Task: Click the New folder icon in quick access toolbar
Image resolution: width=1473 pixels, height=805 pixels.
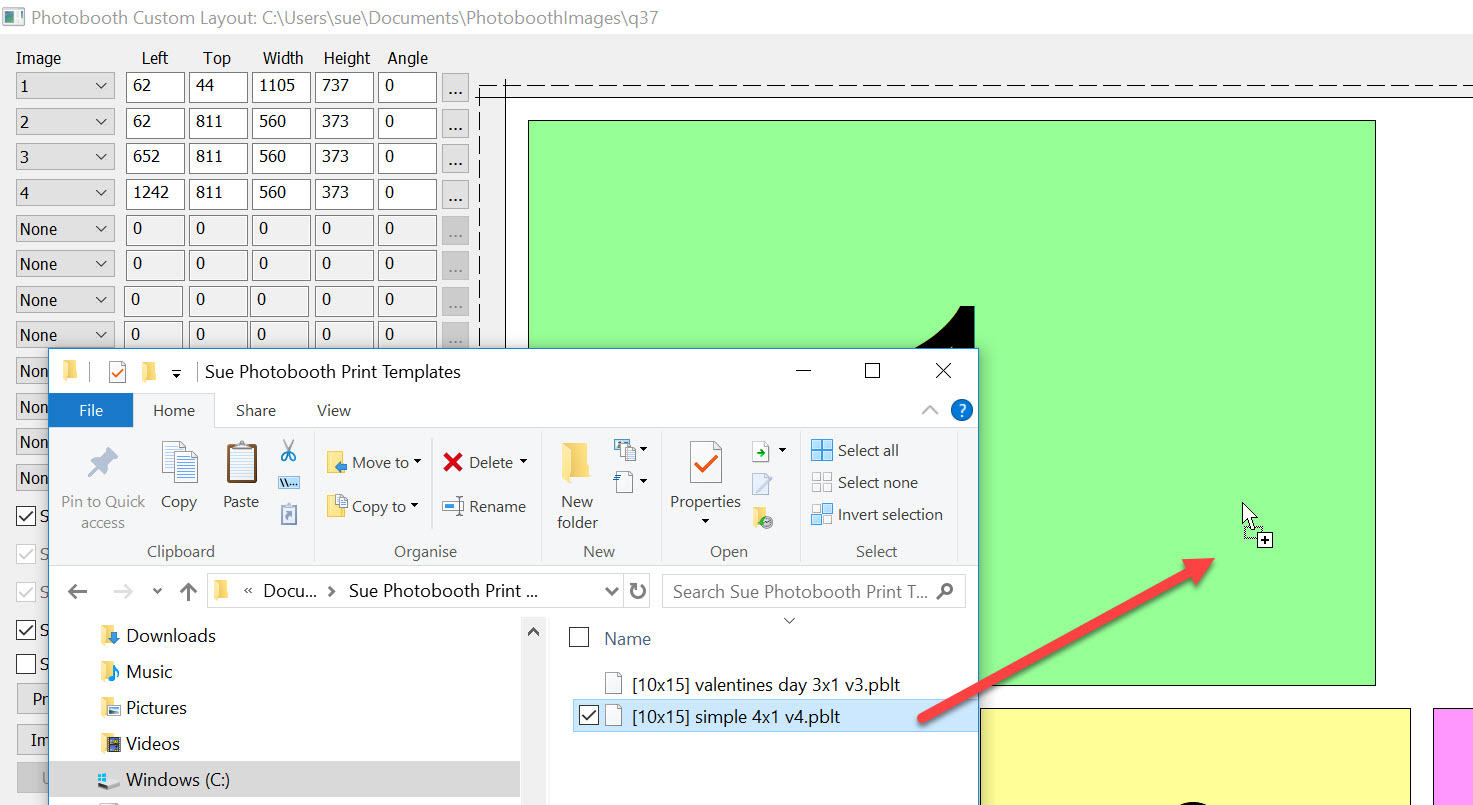Action: (x=148, y=372)
